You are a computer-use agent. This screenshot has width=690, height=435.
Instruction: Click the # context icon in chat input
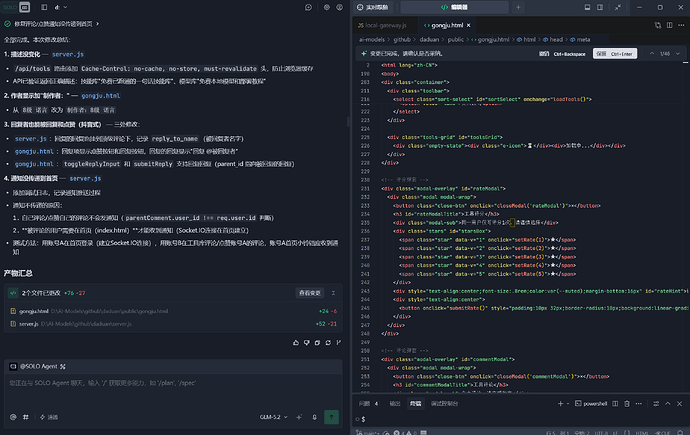(26, 417)
